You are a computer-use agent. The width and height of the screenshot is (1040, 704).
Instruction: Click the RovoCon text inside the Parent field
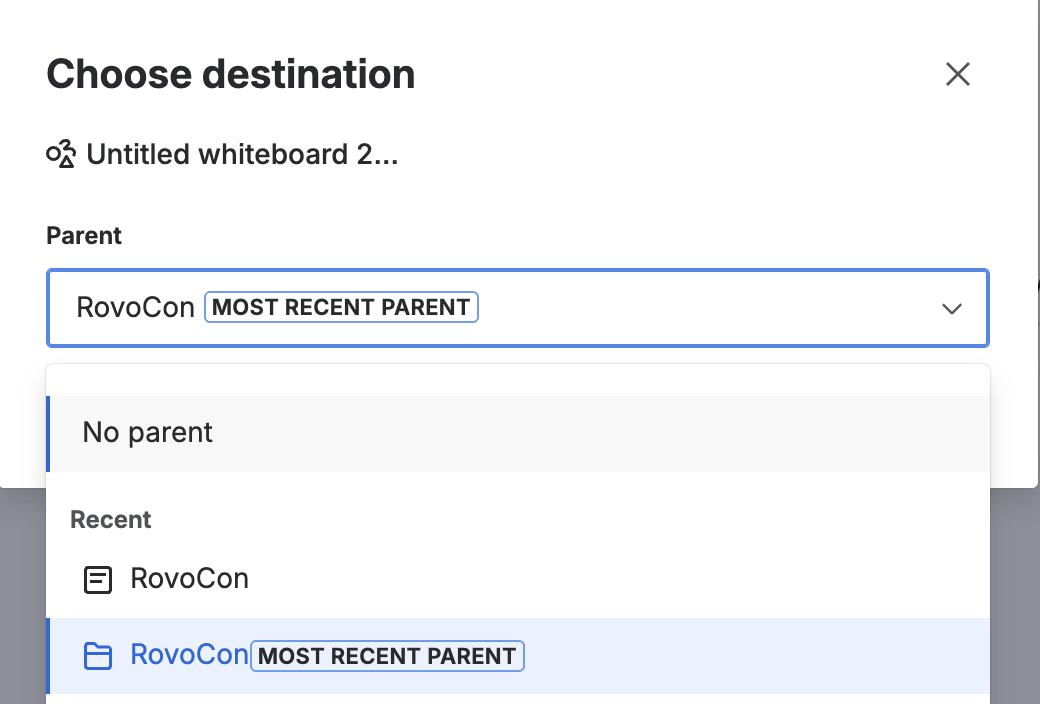135,307
